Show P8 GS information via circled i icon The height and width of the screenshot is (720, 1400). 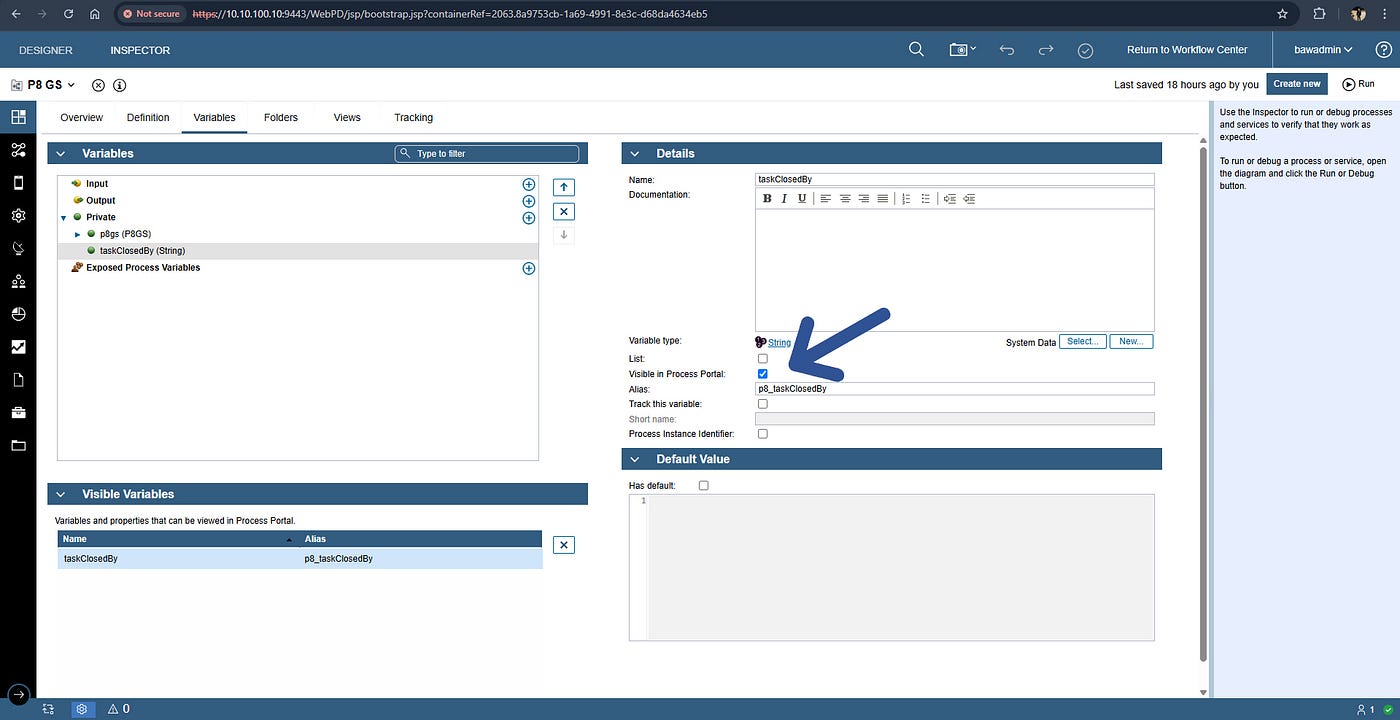click(120, 85)
